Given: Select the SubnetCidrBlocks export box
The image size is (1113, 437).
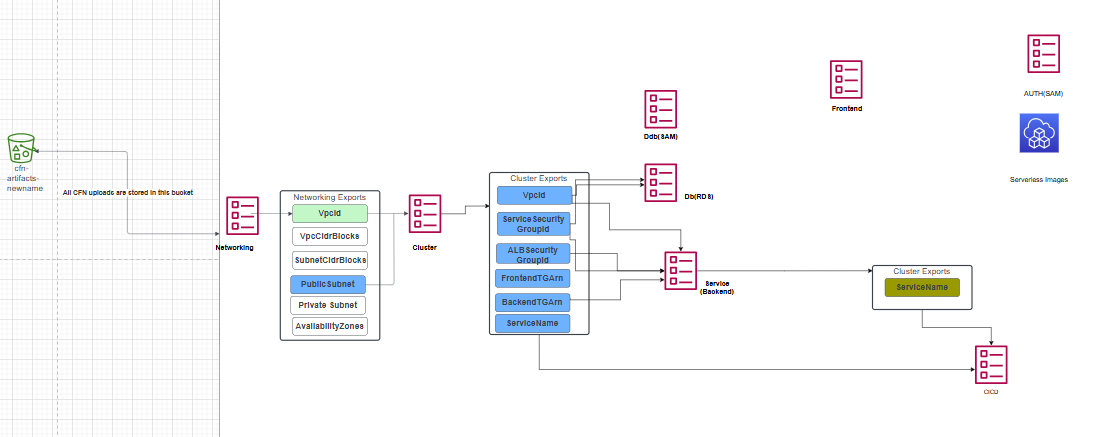Looking at the screenshot, I should (x=330, y=260).
